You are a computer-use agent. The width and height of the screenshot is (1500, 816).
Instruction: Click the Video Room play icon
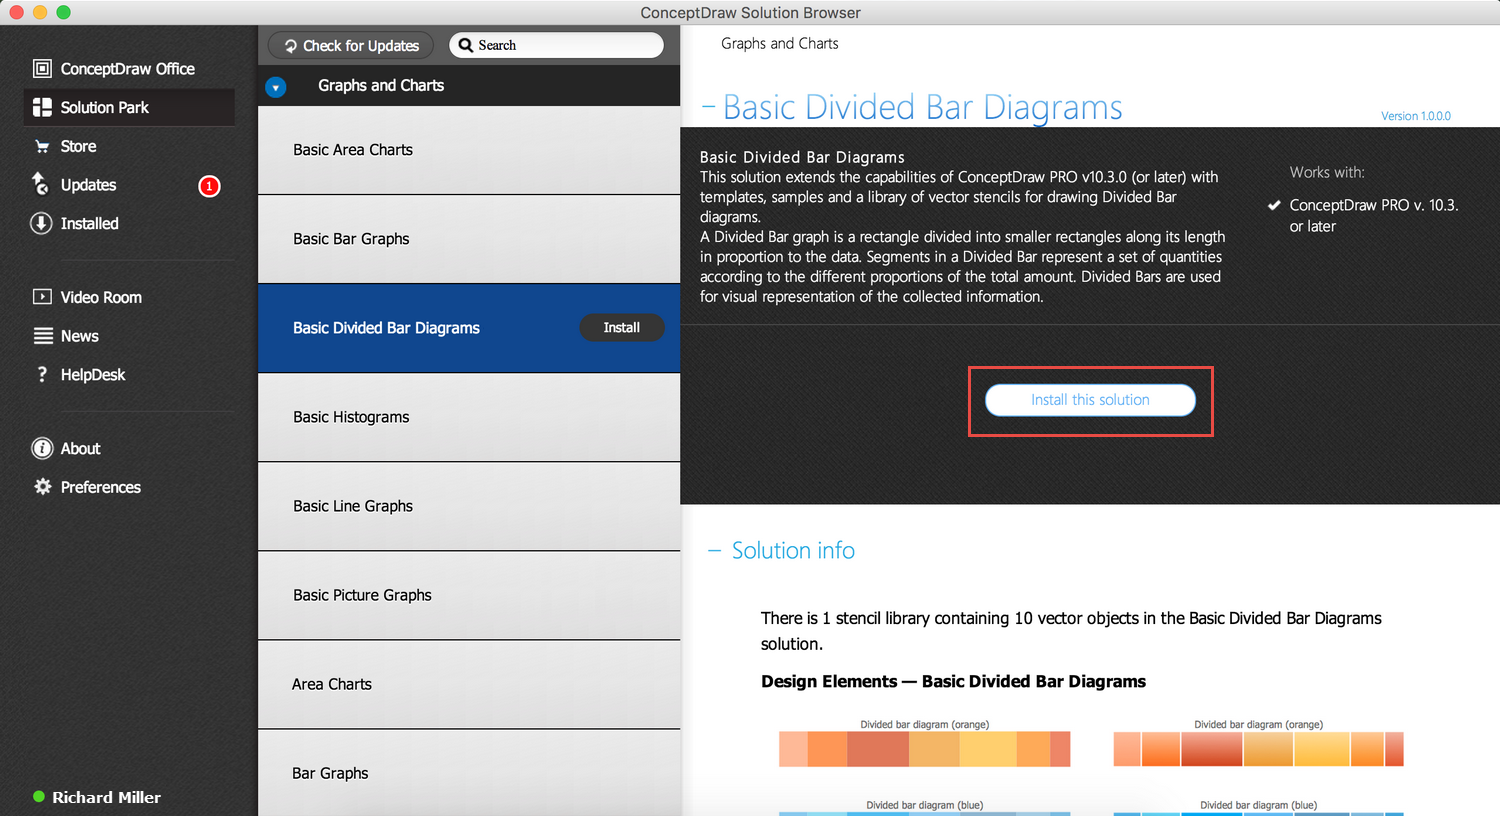(x=42, y=297)
